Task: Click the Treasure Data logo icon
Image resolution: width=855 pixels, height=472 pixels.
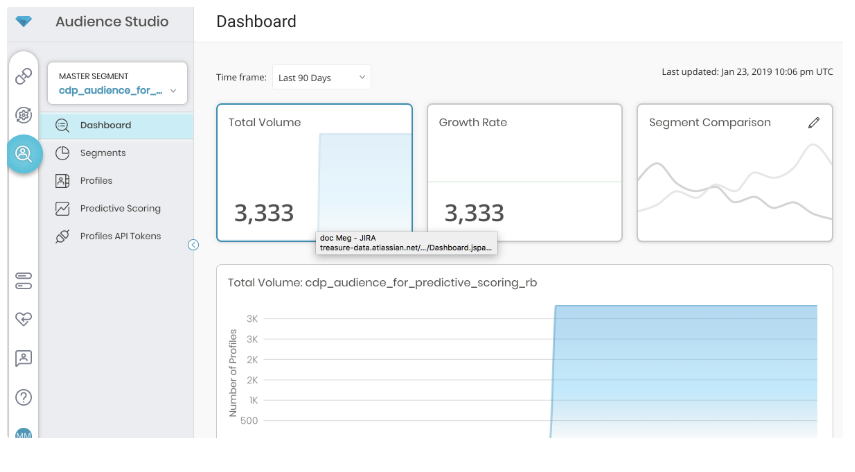Action: click(x=23, y=21)
